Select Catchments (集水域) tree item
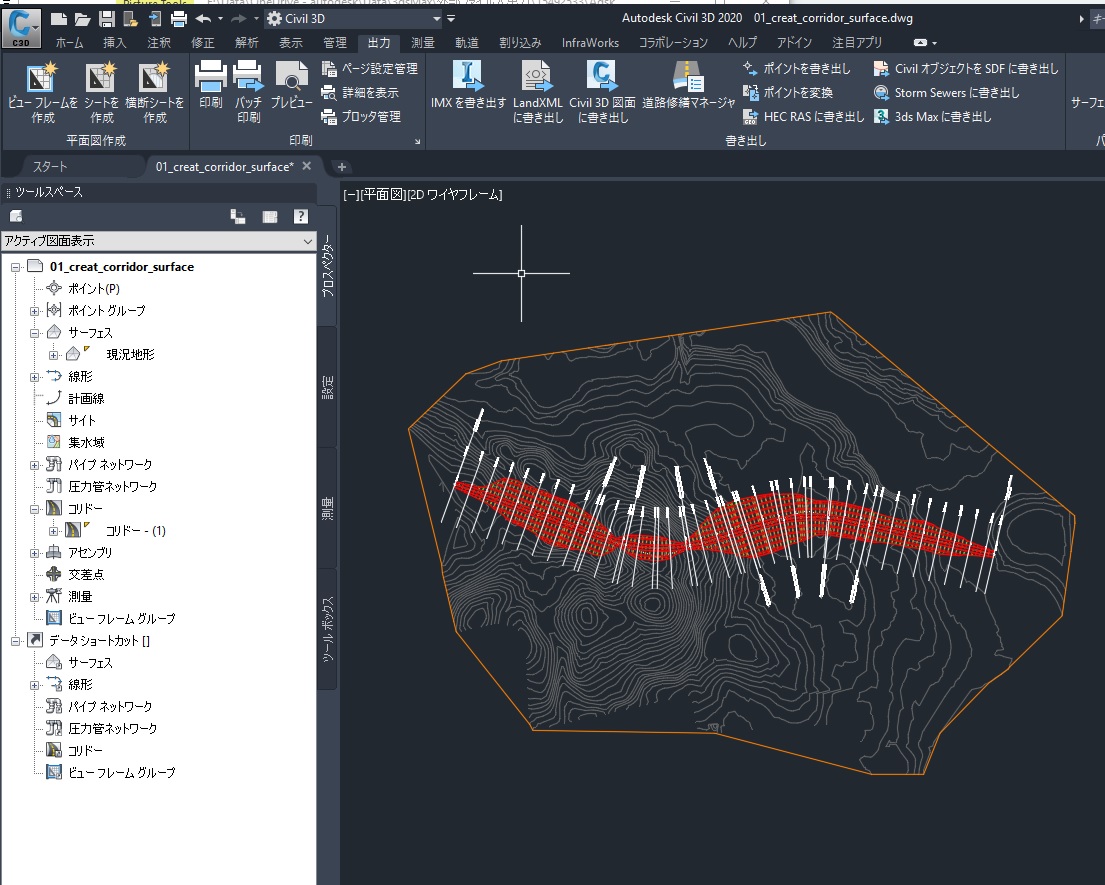The width and height of the screenshot is (1105, 885). [x=86, y=442]
